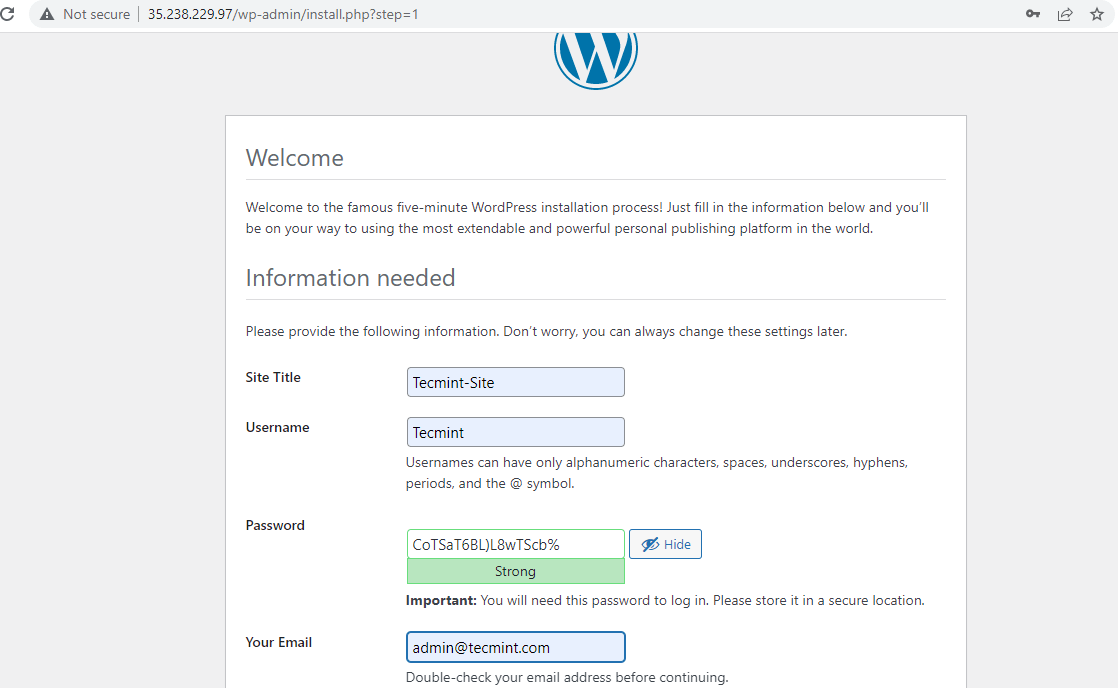Viewport: 1118px width, 688px height.
Task: Click the 'Important:' password notice text
Action: click(665, 600)
